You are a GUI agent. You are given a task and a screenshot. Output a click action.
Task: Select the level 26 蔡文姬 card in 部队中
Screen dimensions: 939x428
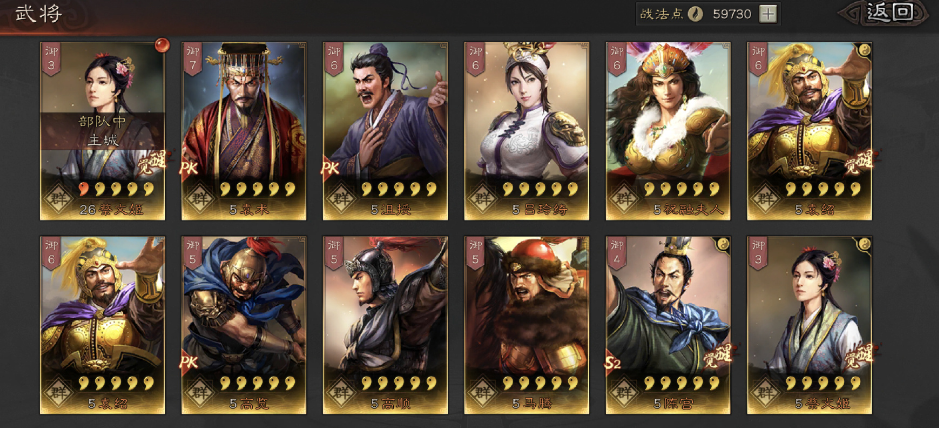[102, 131]
